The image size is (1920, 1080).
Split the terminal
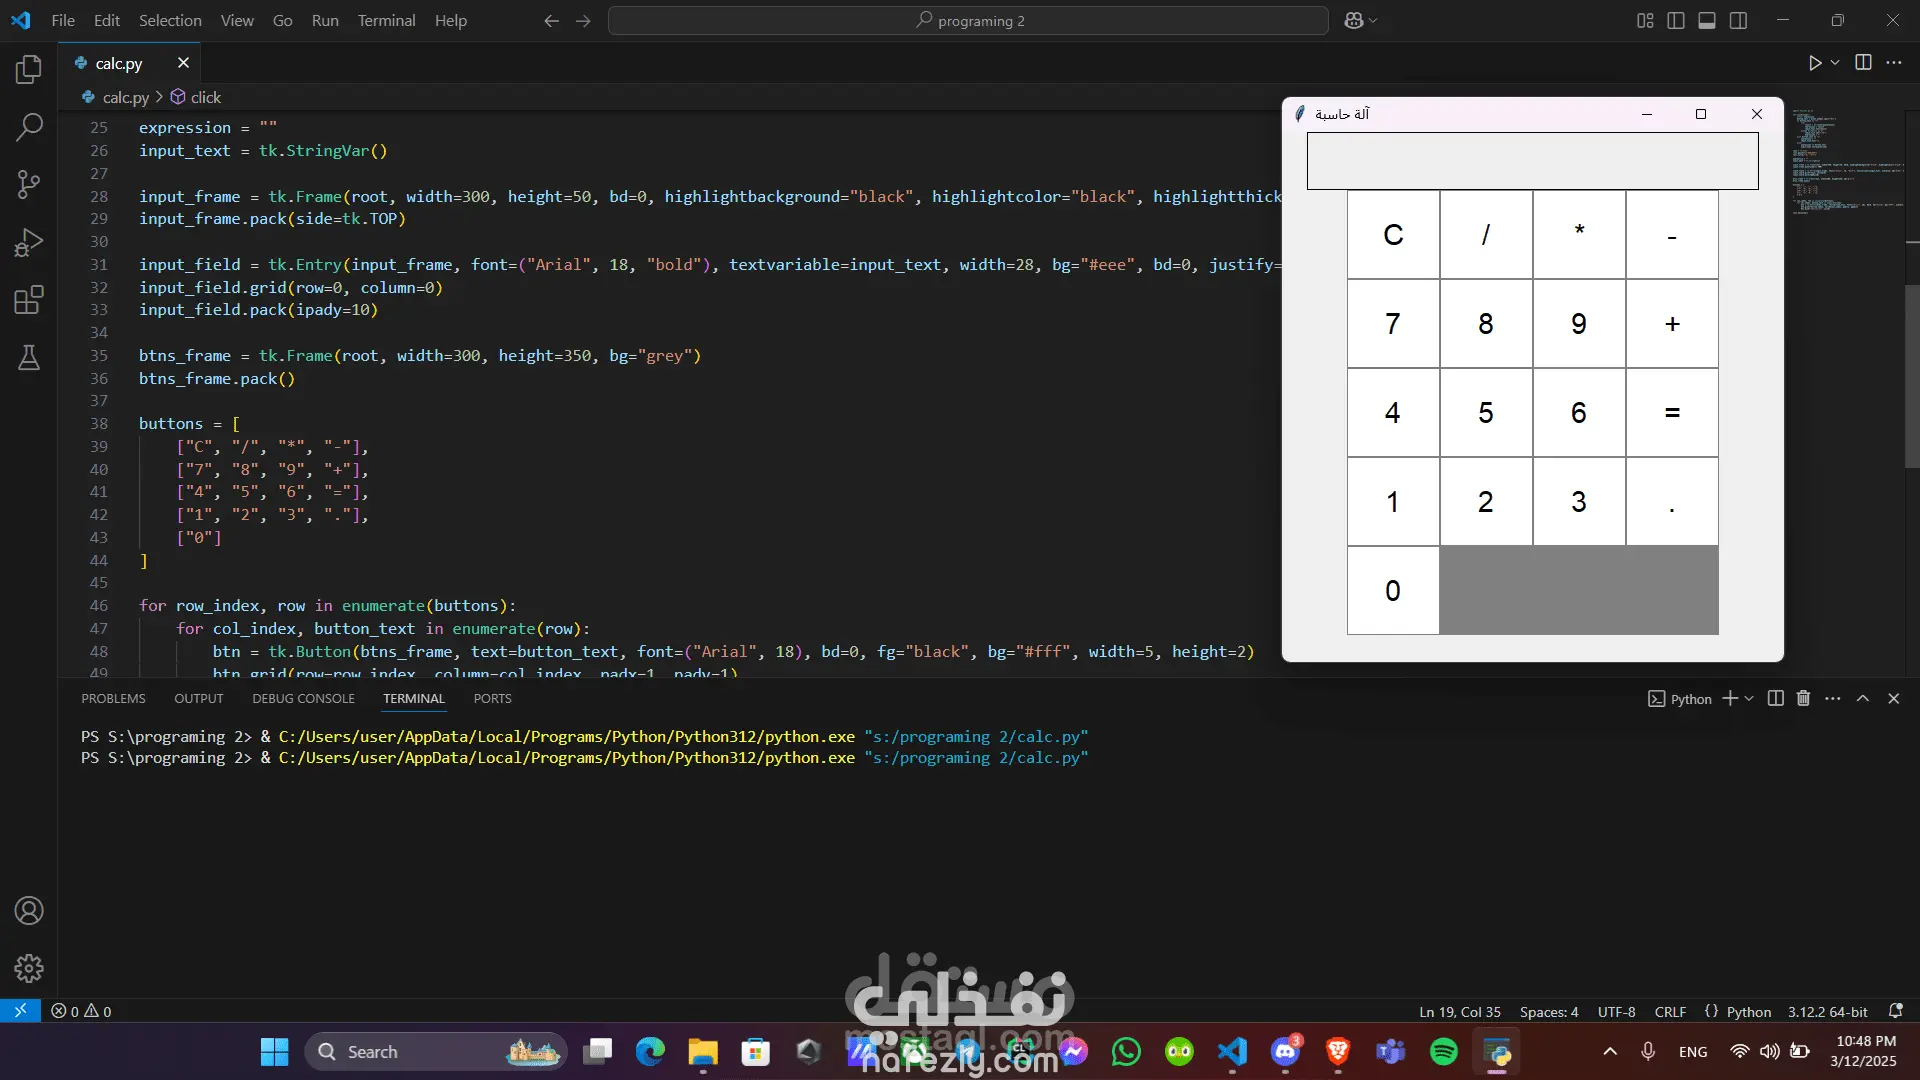coord(1775,698)
